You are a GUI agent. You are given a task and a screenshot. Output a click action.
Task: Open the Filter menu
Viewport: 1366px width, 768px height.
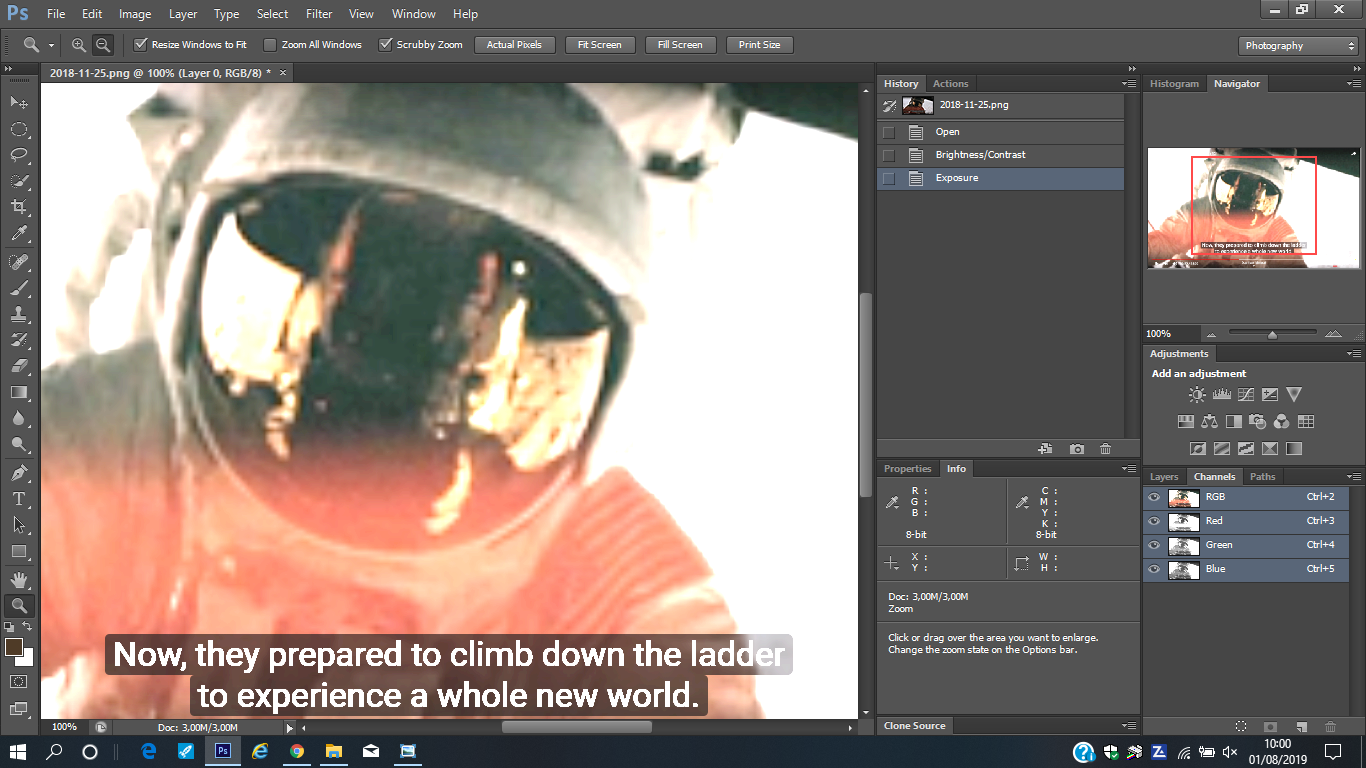pyautogui.click(x=319, y=14)
